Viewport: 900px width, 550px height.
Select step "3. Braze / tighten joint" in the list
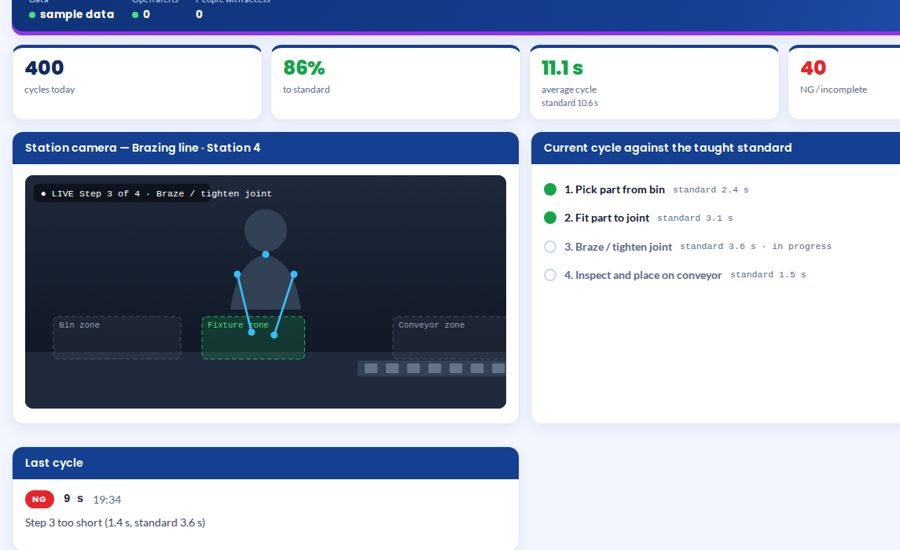[x=618, y=247]
